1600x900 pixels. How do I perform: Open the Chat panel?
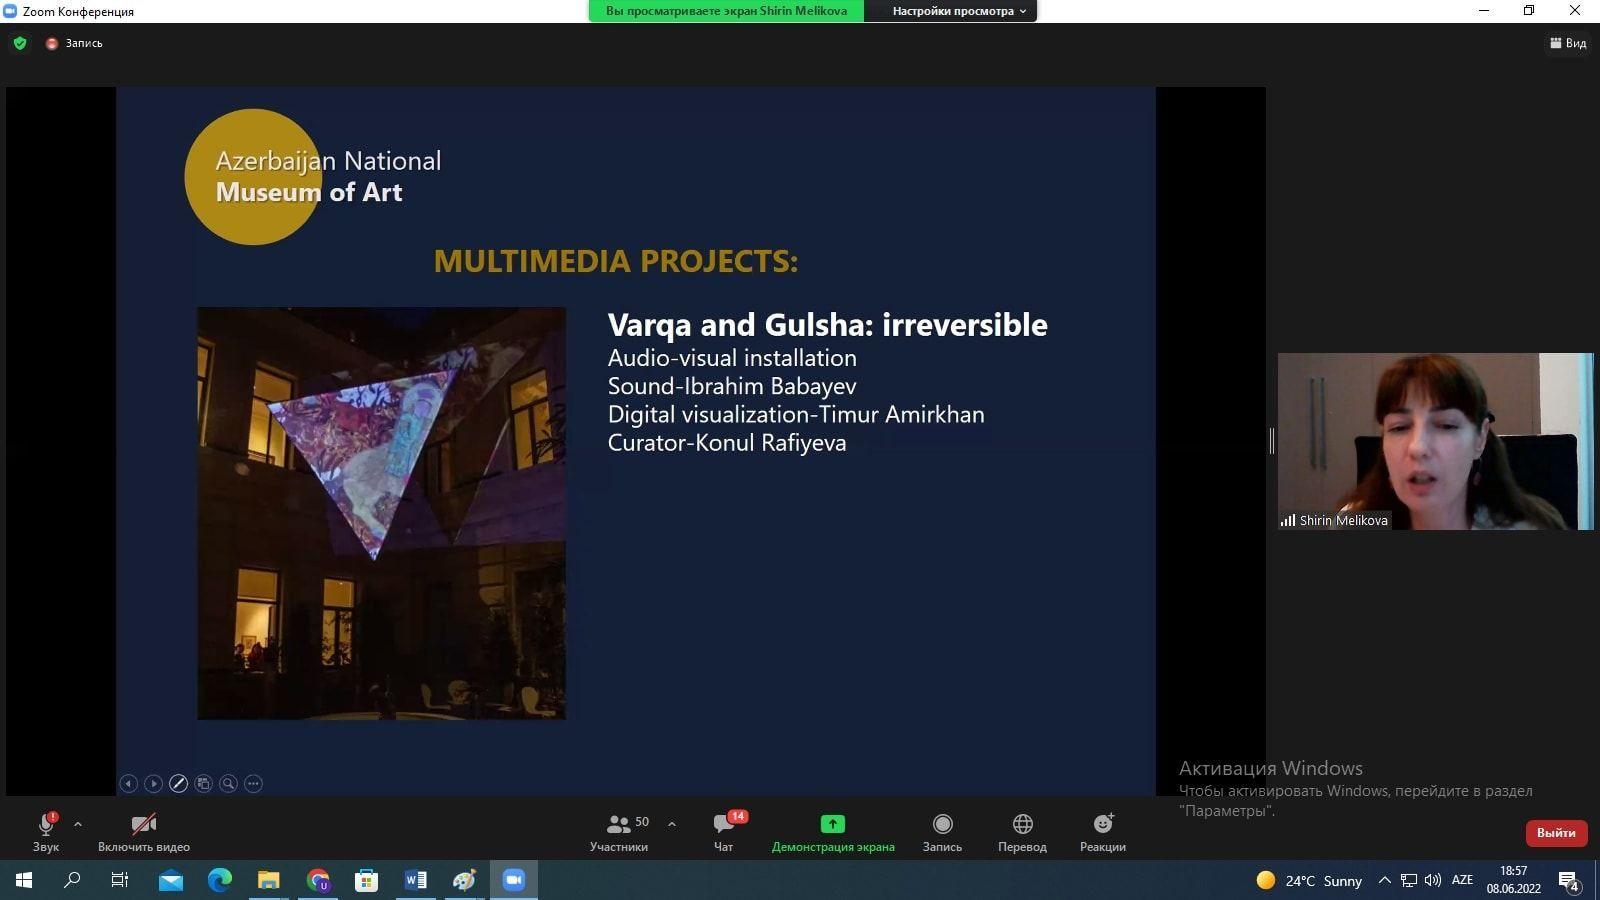point(724,831)
